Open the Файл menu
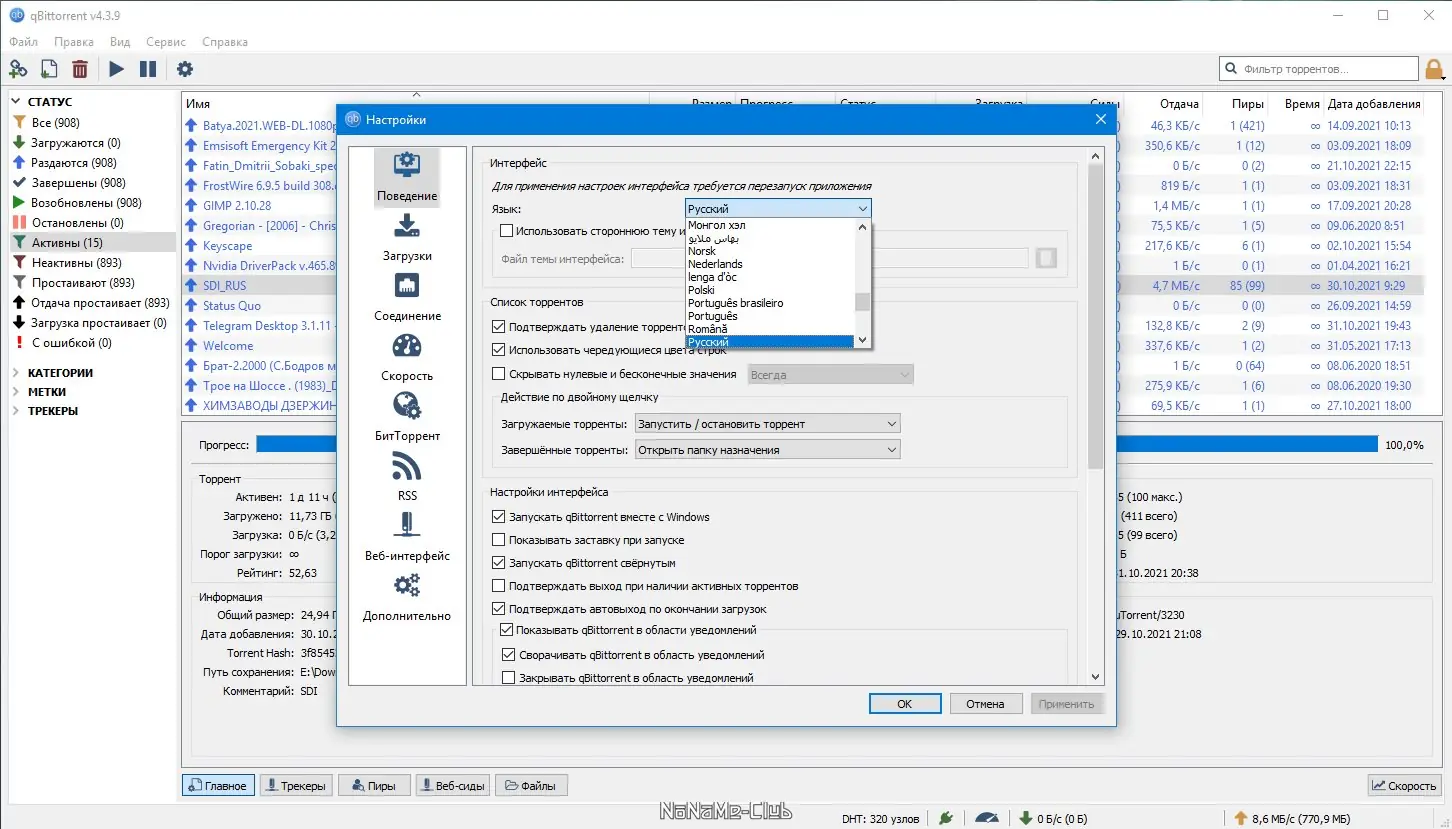 (x=23, y=42)
